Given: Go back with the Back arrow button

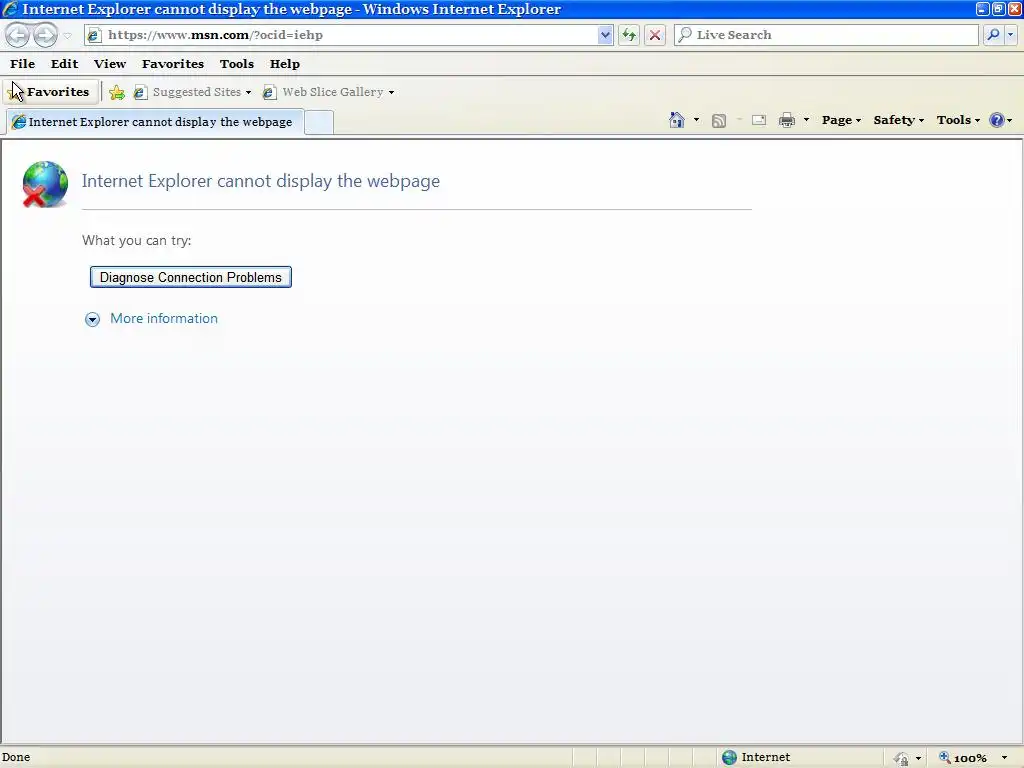Looking at the screenshot, I should (18, 35).
